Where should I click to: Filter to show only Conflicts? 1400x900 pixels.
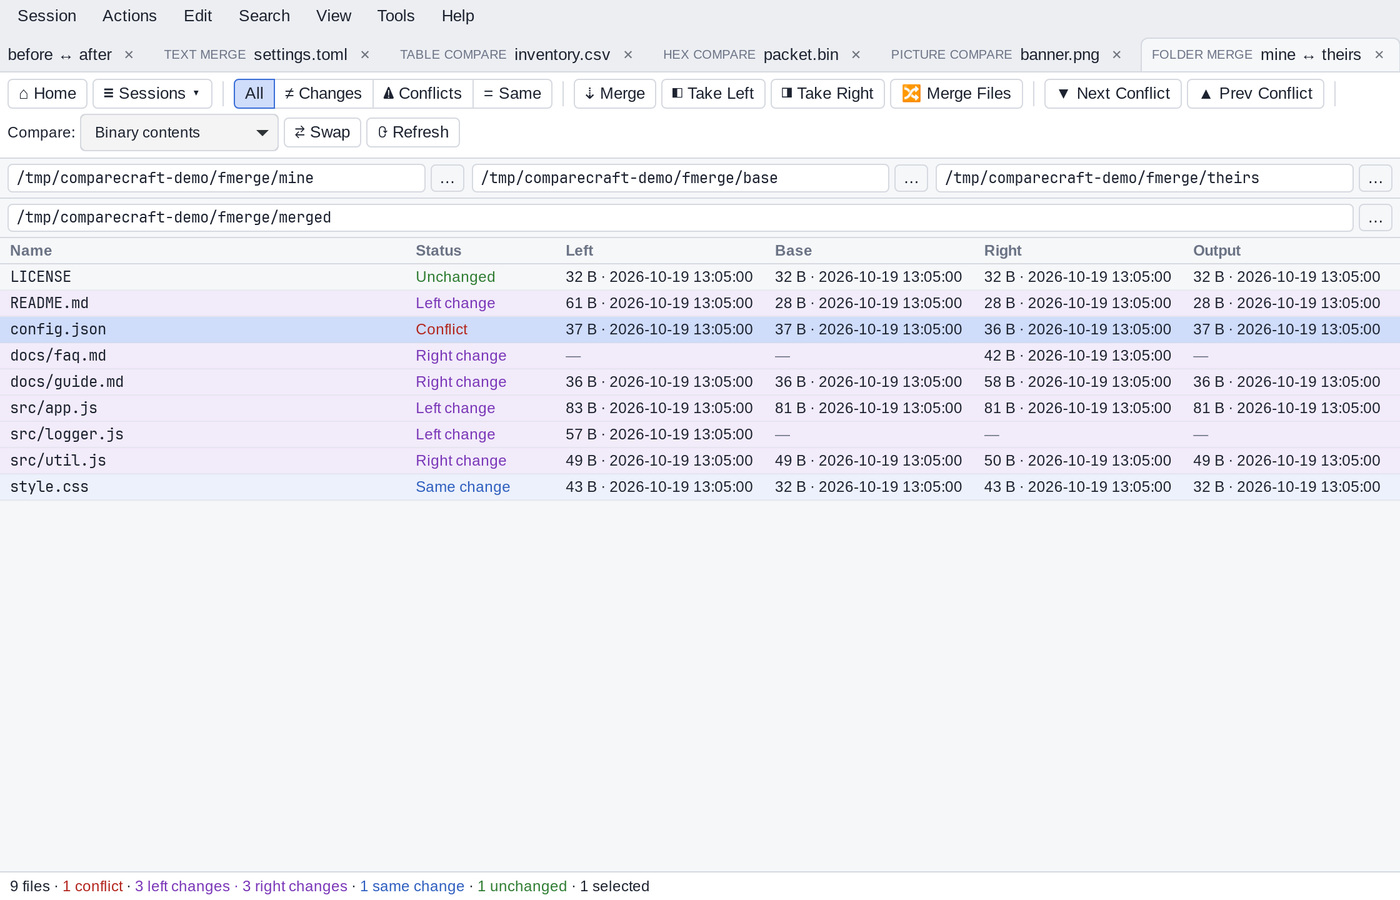click(422, 93)
